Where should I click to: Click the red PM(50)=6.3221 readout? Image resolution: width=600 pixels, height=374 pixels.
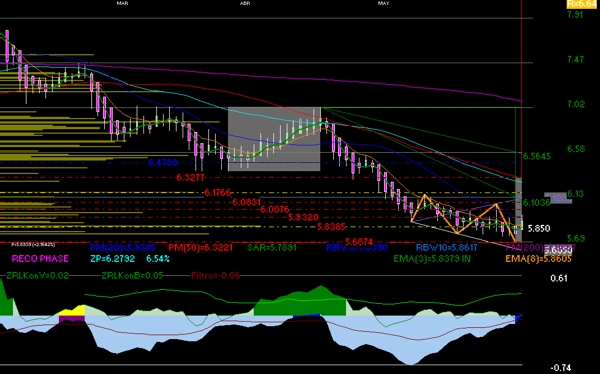(x=201, y=248)
